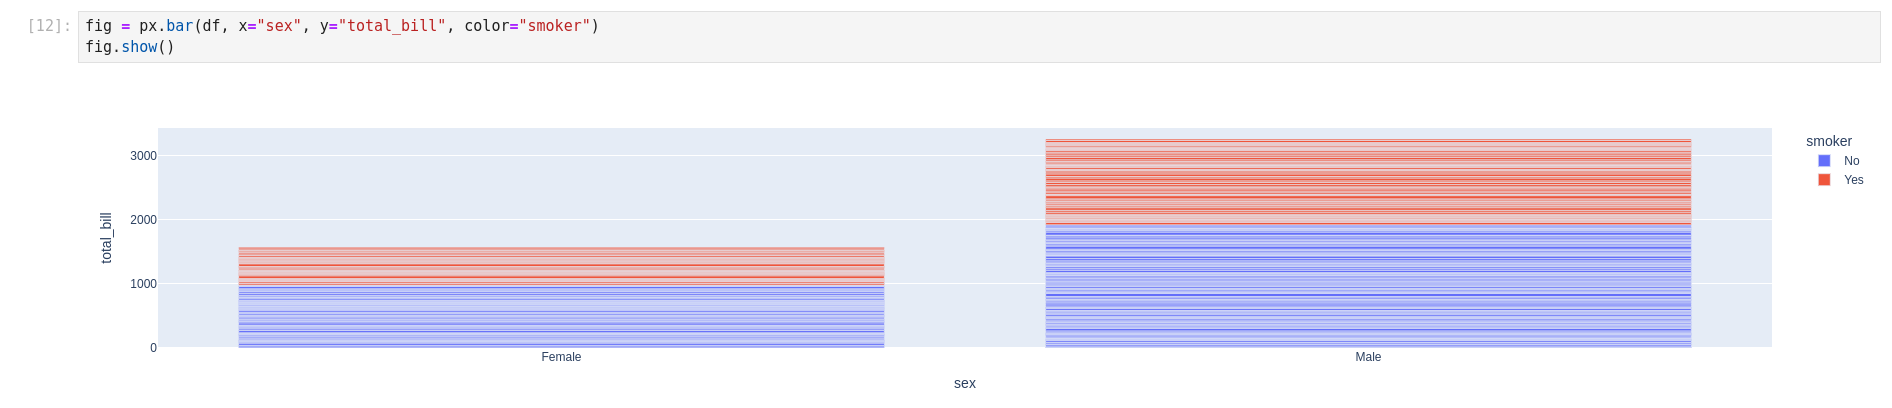This screenshot has height=408, width=1892.
Task: Click the "total_bill" y-axis title
Action: point(107,238)
